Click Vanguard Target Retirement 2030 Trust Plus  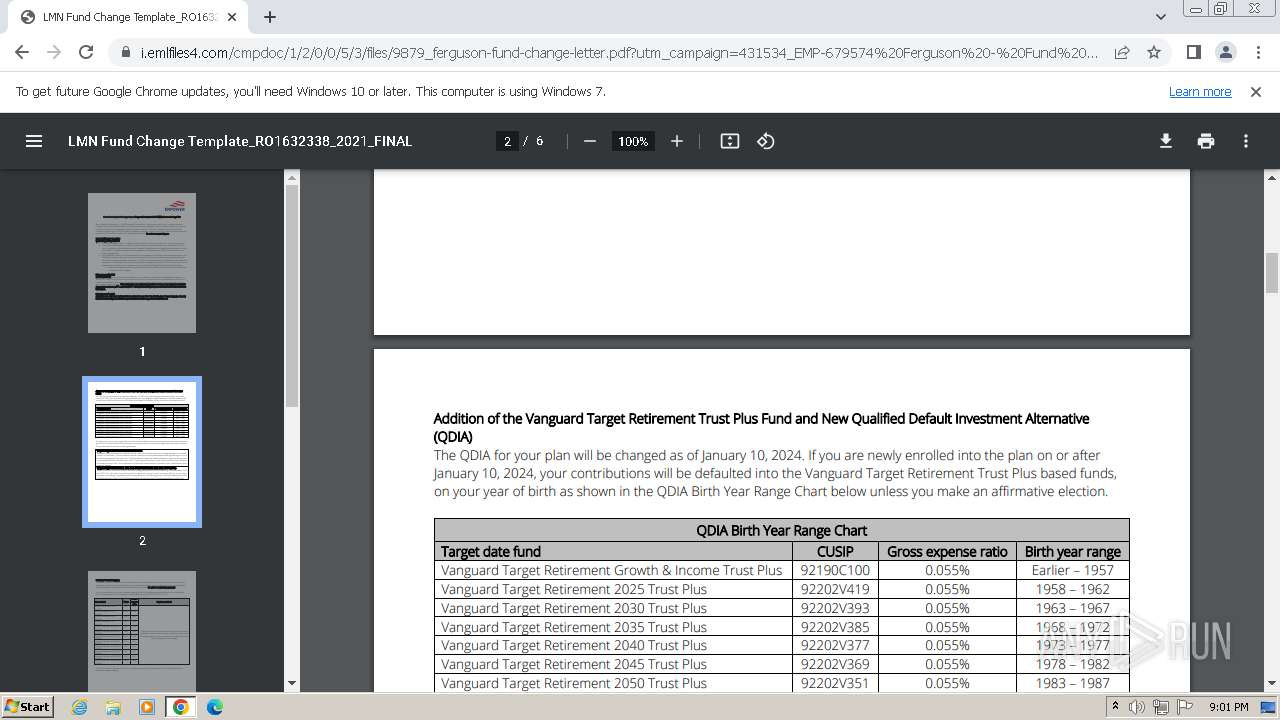pyautogui.click(x=574, y=608)
